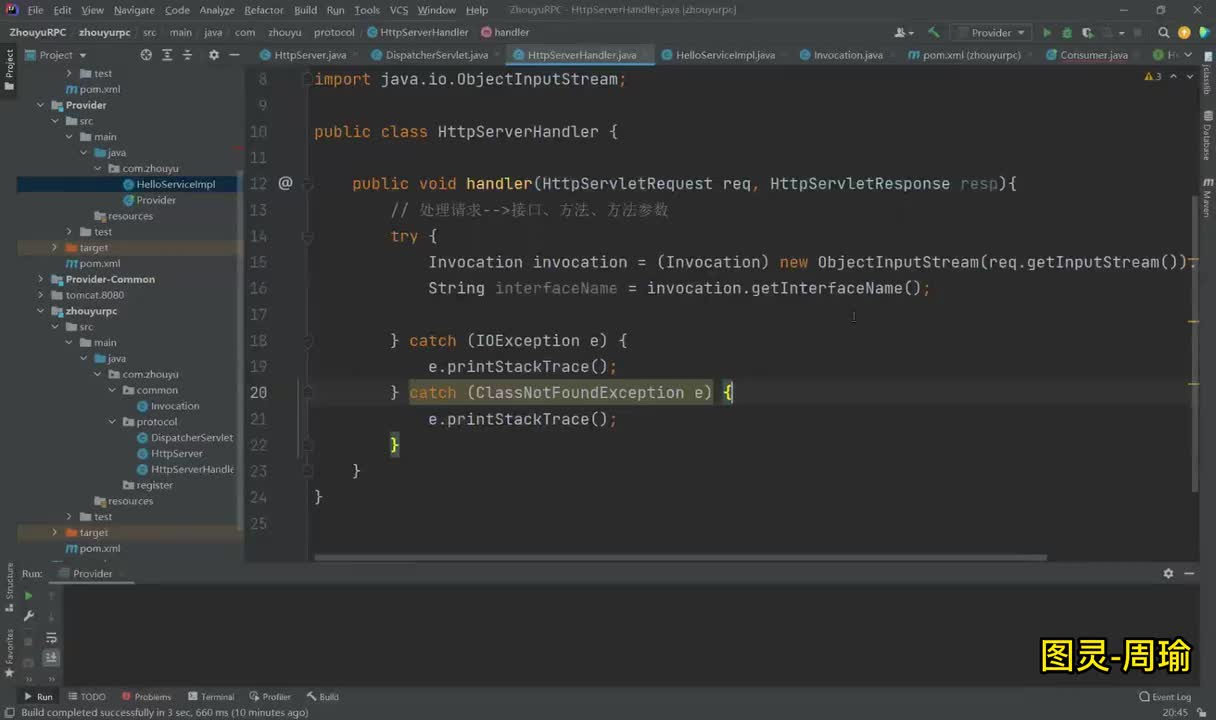Open the Provider run configuration dropdown
The width and height of the screenshot is (1216, 720).
coord(990,33)
